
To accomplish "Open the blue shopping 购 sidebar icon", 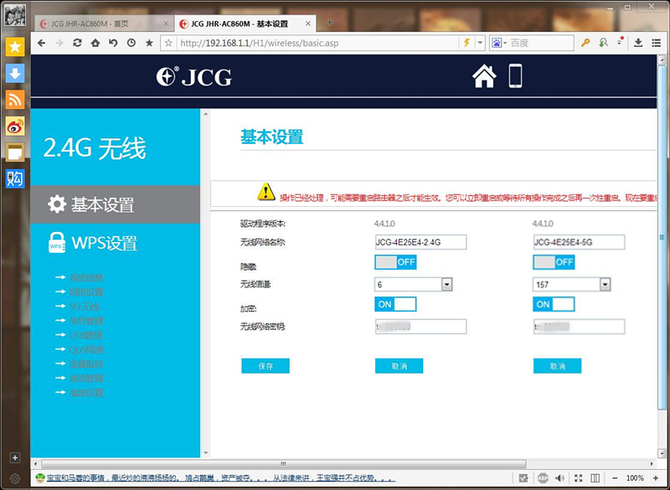I will pyautogui.click(x=15, y=179).
